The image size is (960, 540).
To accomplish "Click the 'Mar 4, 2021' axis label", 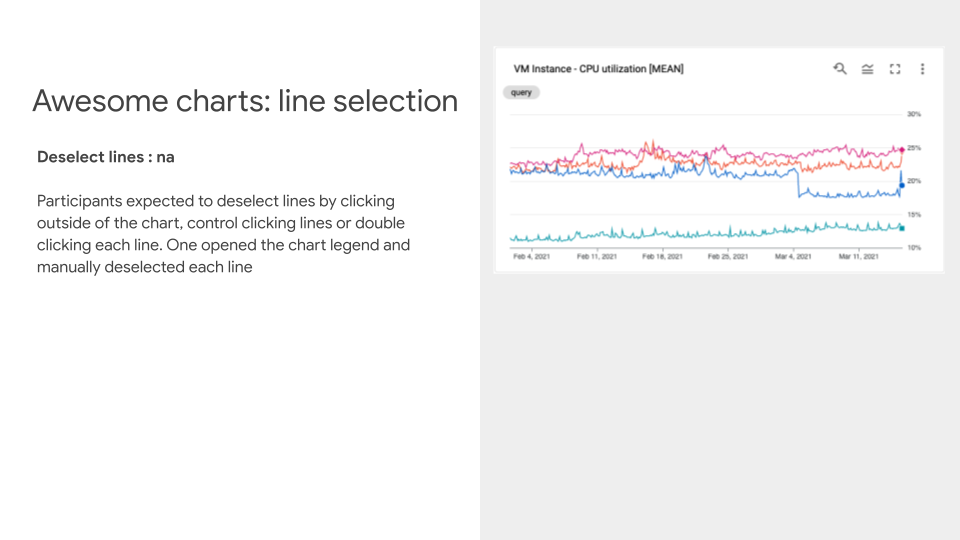I will pos(793,256).
